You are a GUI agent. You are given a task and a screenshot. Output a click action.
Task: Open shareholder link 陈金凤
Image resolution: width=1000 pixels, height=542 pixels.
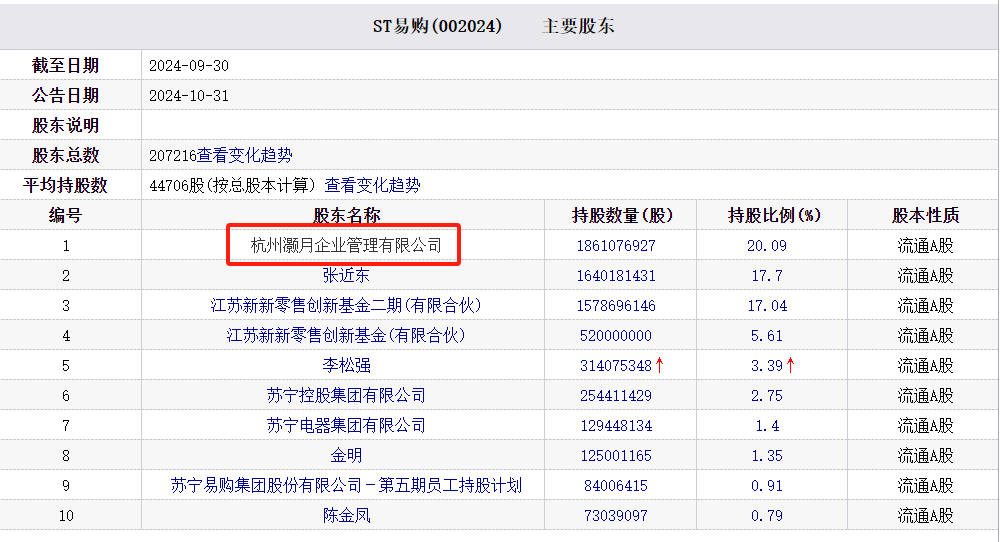click(346, 515)
